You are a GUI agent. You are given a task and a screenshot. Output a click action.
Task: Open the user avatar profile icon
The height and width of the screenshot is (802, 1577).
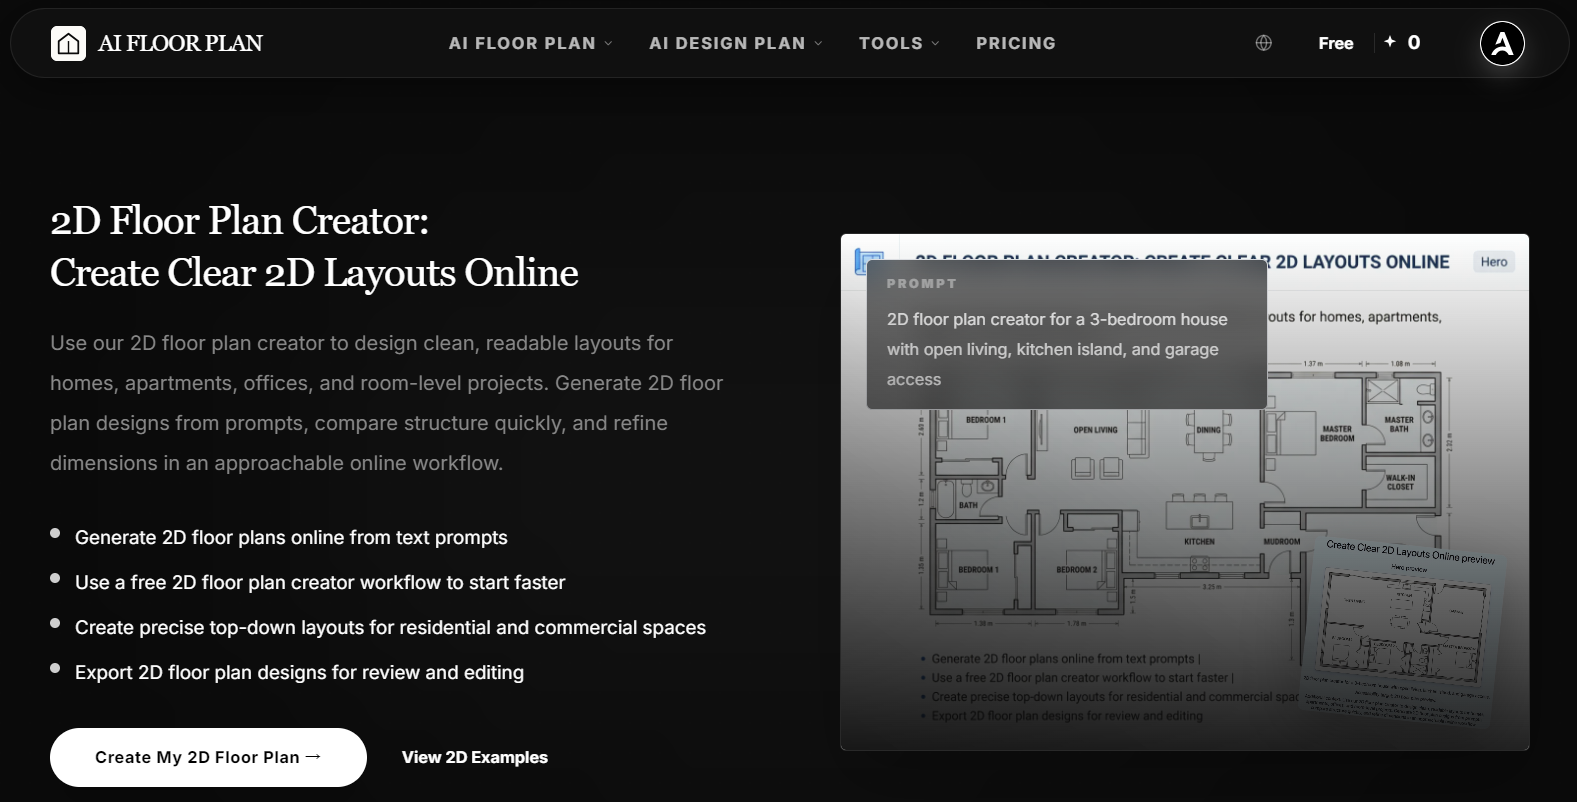[x=1502, y=43]
